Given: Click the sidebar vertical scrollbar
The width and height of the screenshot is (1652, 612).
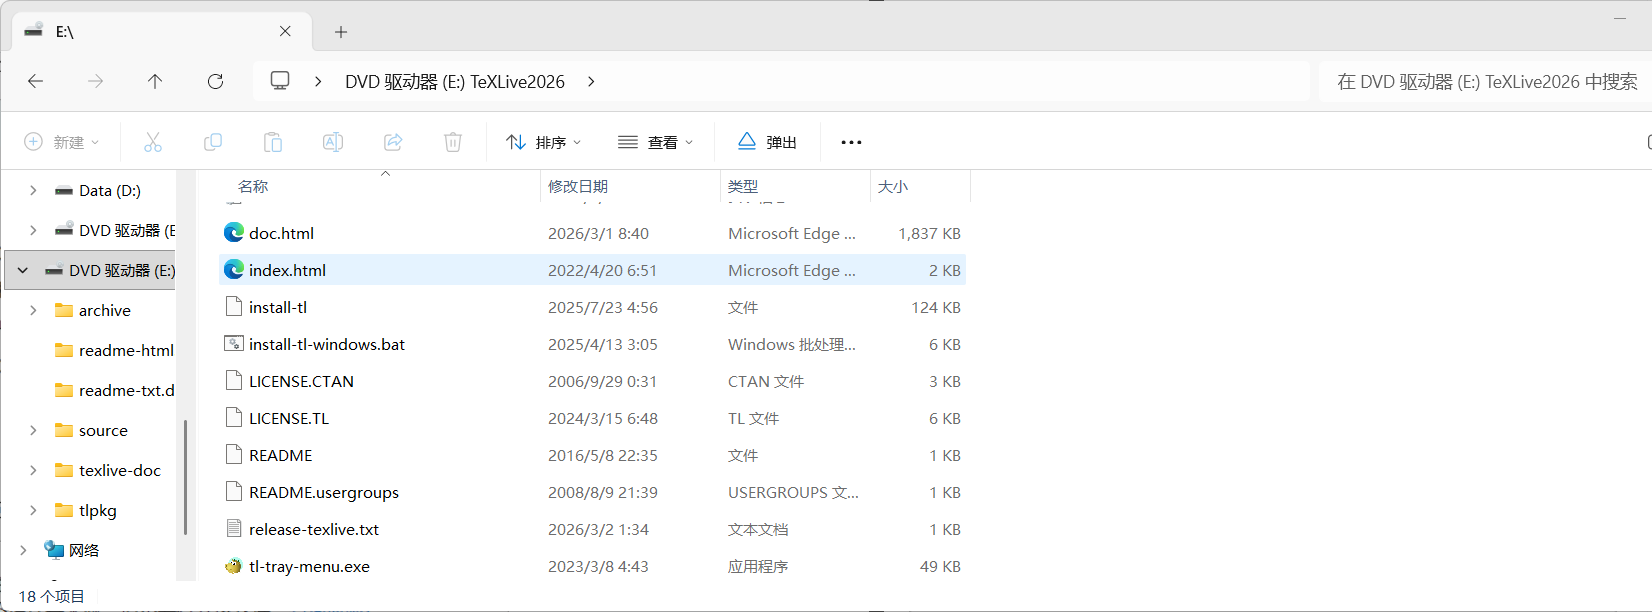Looking at the screenshot, I should click(x=185, y=477).
